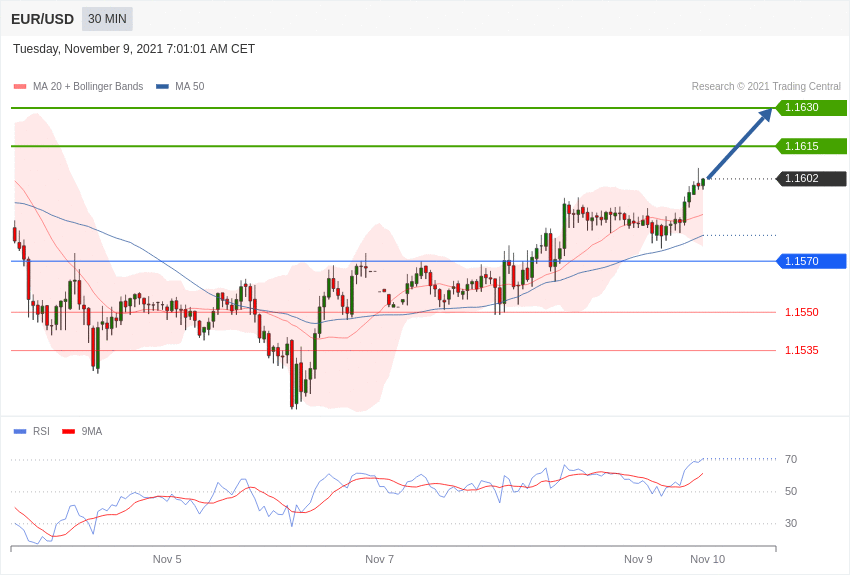Click the Nov 10 date axis label
The width and height of the screenshot is (850, 576).
pos(707,559)
